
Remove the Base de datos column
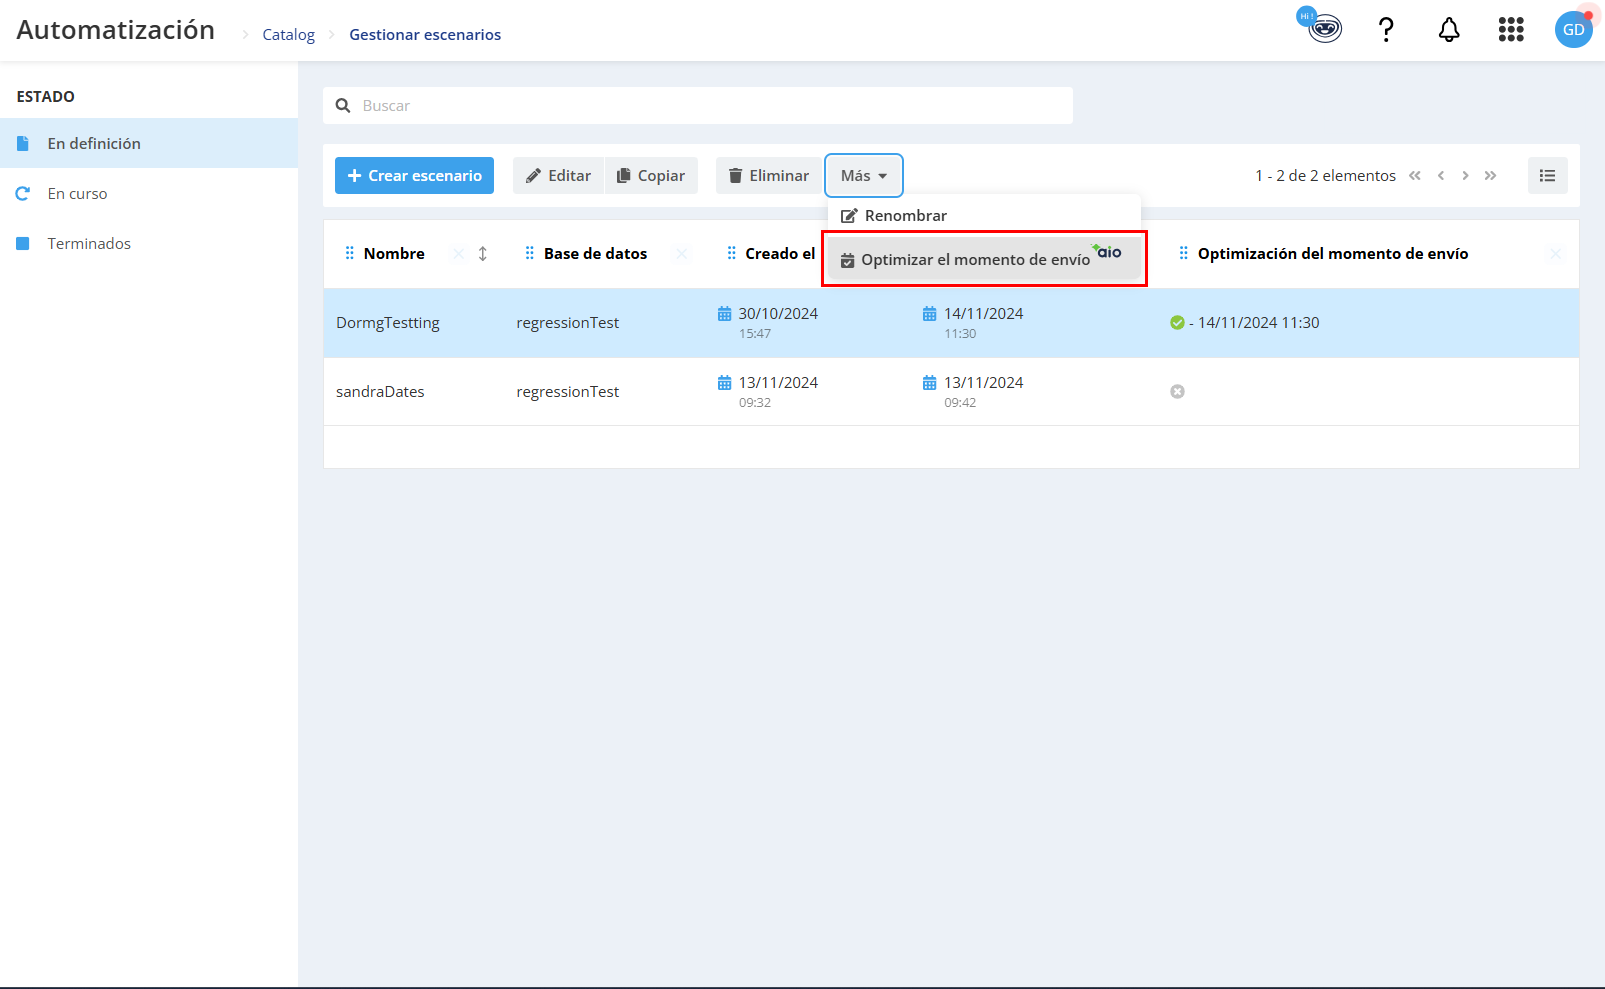click(x=681, y=254)
